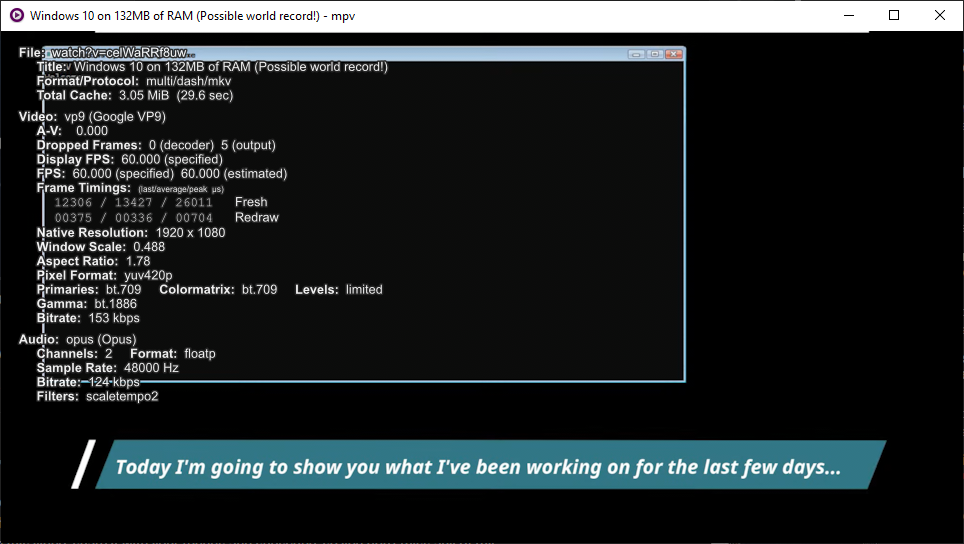Click the 'Sample Rate: 48000 Hz' line
Image resolution: width=964 pixels, height=544 pixels.
pyautogui.click(x=108, y=368)
